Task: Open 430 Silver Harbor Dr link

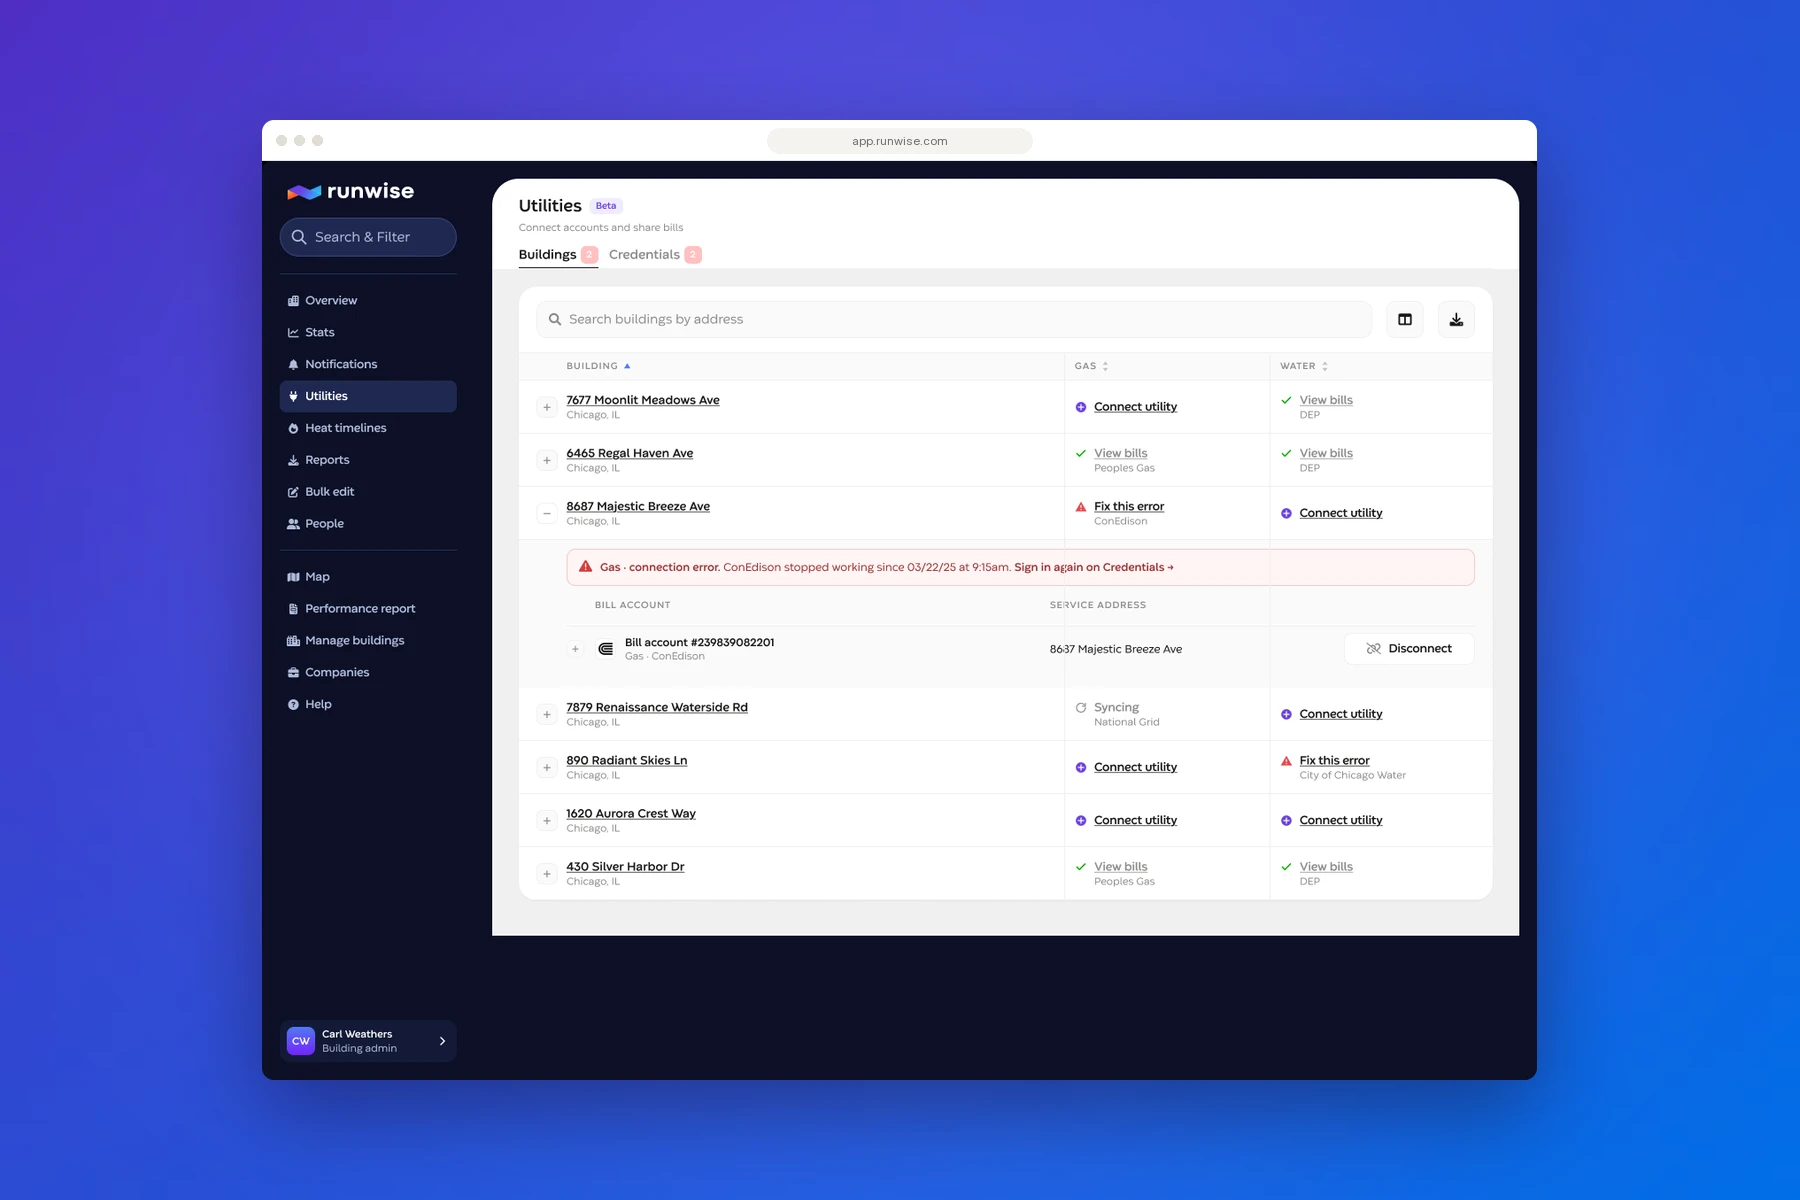Action: click(625, 866)
